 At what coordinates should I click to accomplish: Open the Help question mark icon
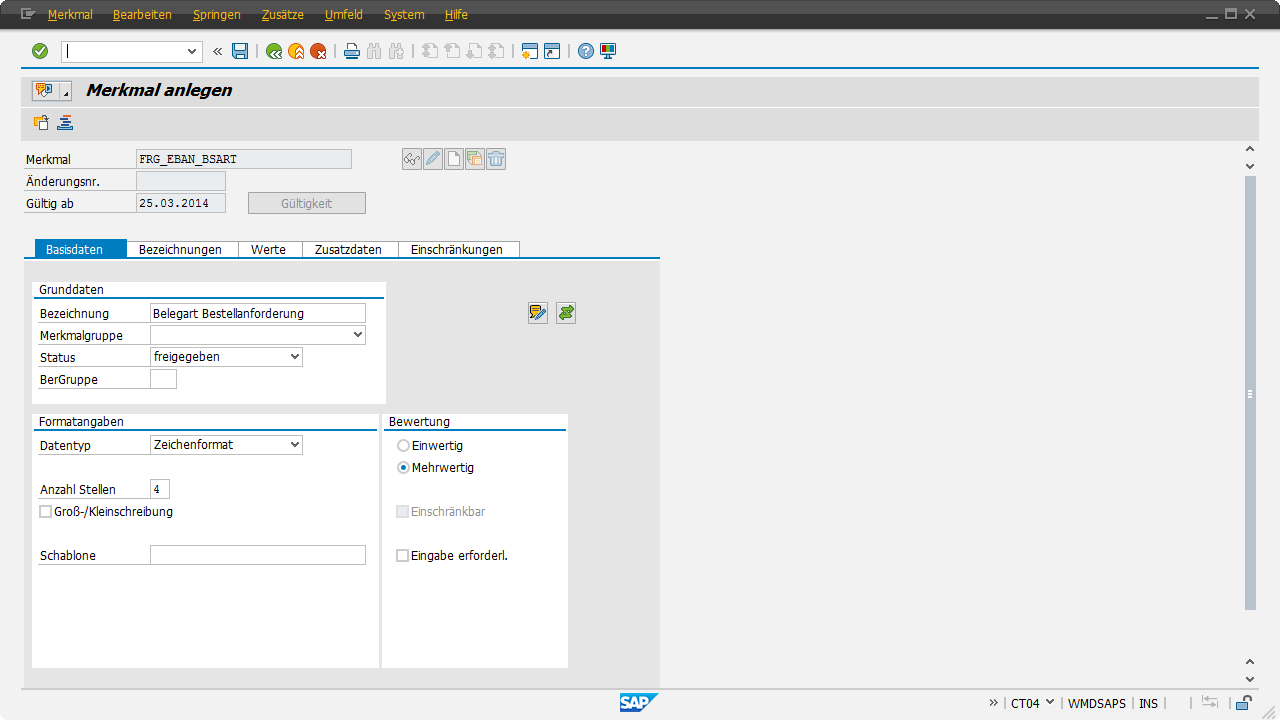point(586,51)
